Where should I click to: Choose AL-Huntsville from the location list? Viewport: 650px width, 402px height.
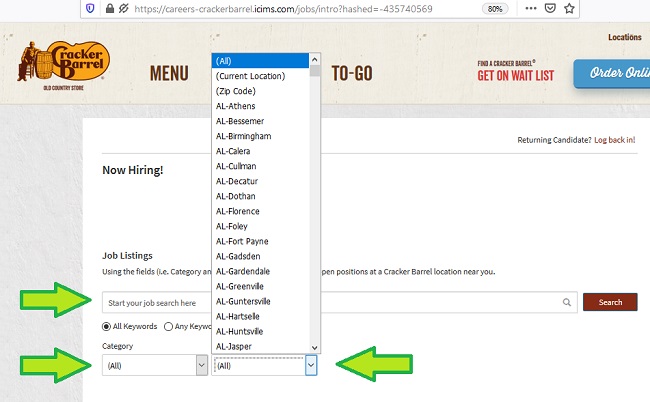point(260,332)
